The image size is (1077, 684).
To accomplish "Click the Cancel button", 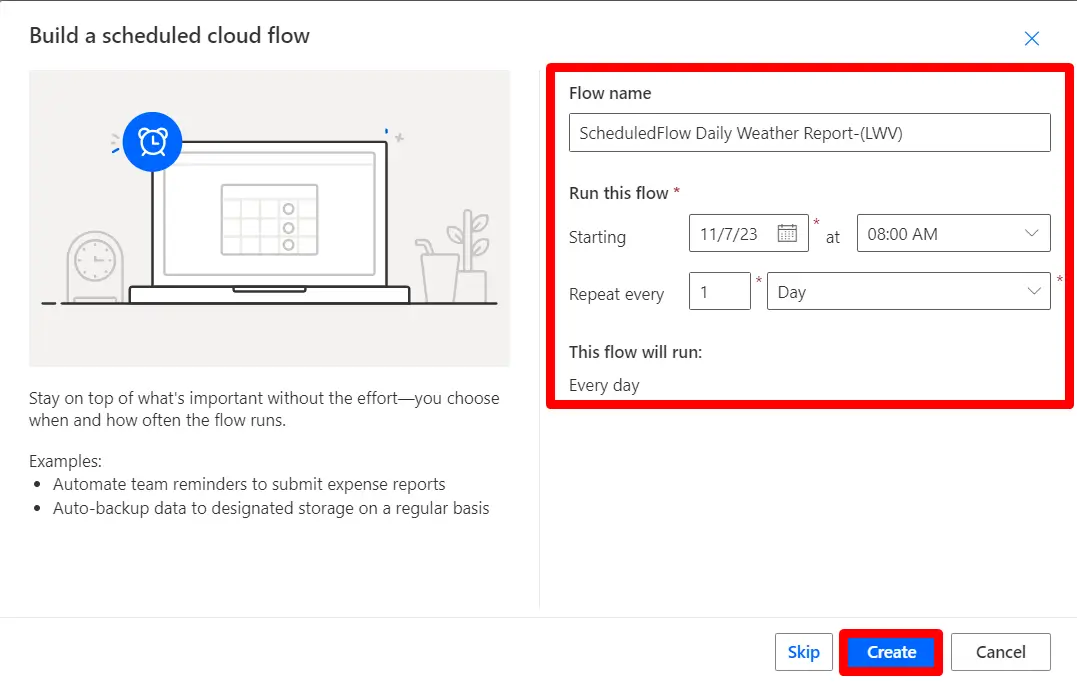I will coord(1000,652).
